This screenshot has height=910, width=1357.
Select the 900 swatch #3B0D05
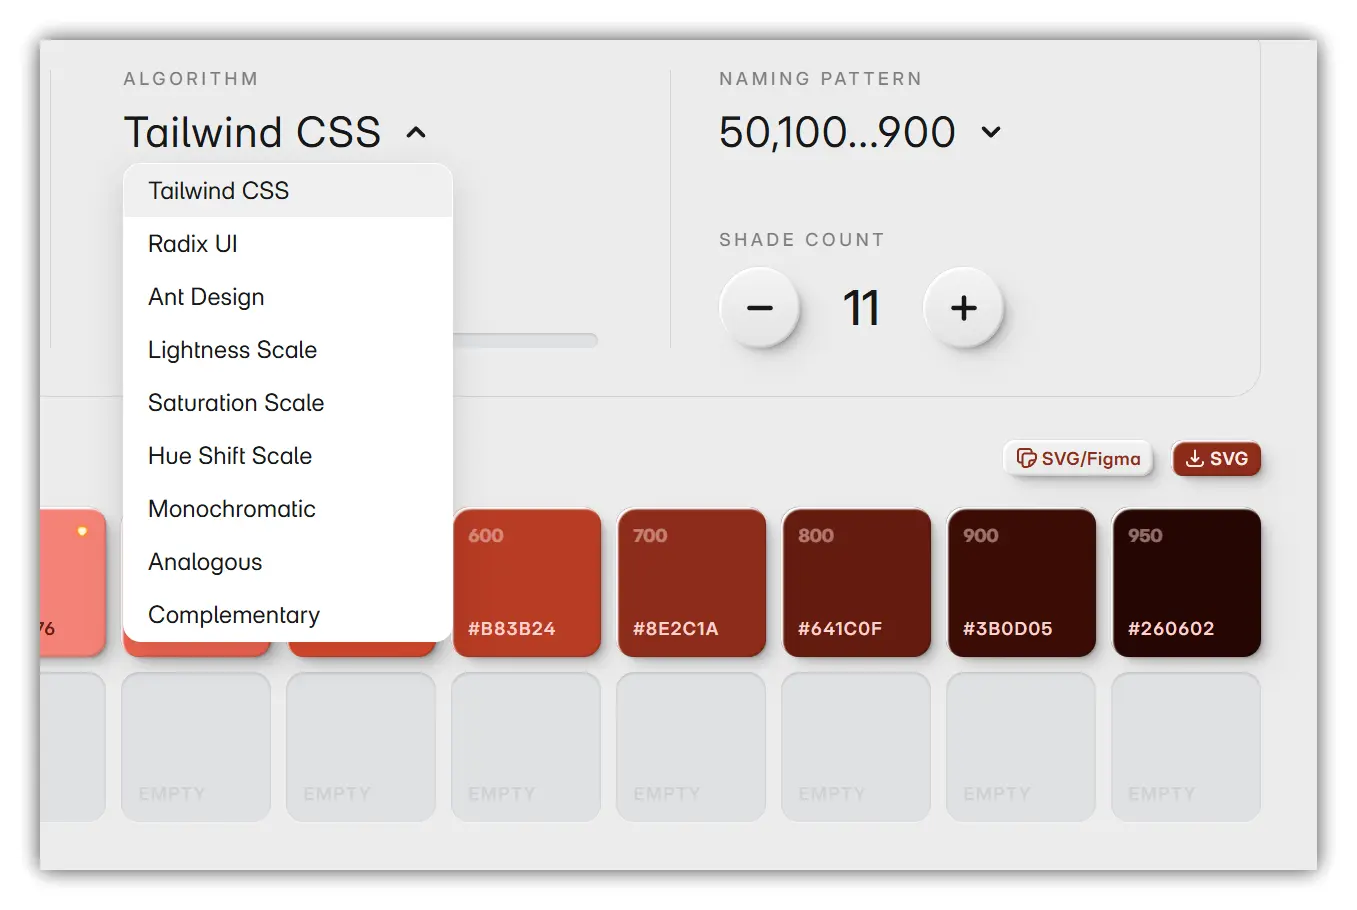pos(1022,583)
